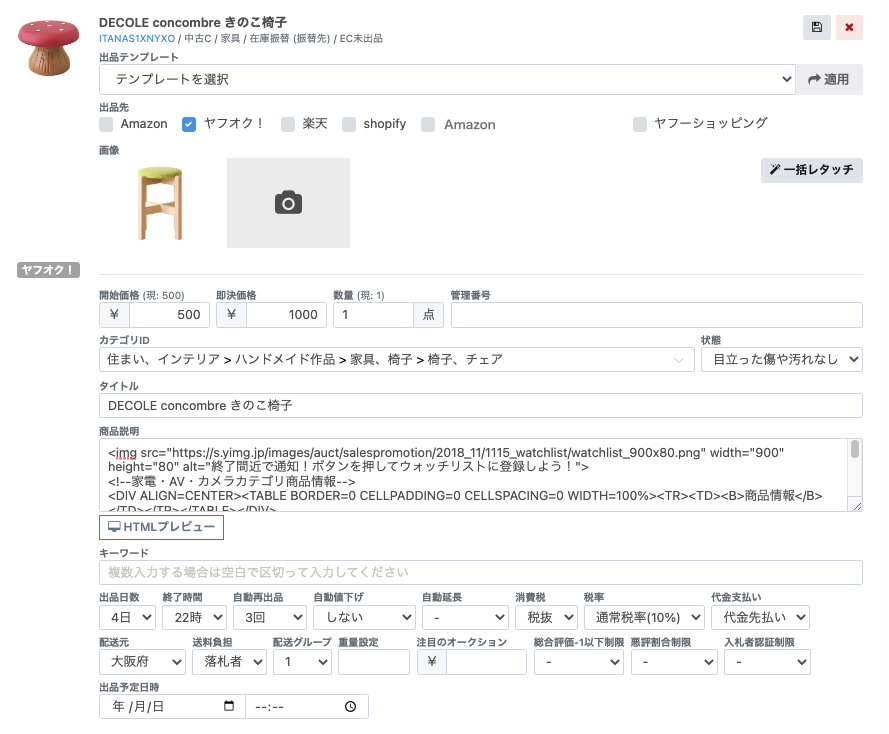Open the ITANAS1XNYXO item link
This screenshot has width=889, height=734.
[x=137, y=39]
